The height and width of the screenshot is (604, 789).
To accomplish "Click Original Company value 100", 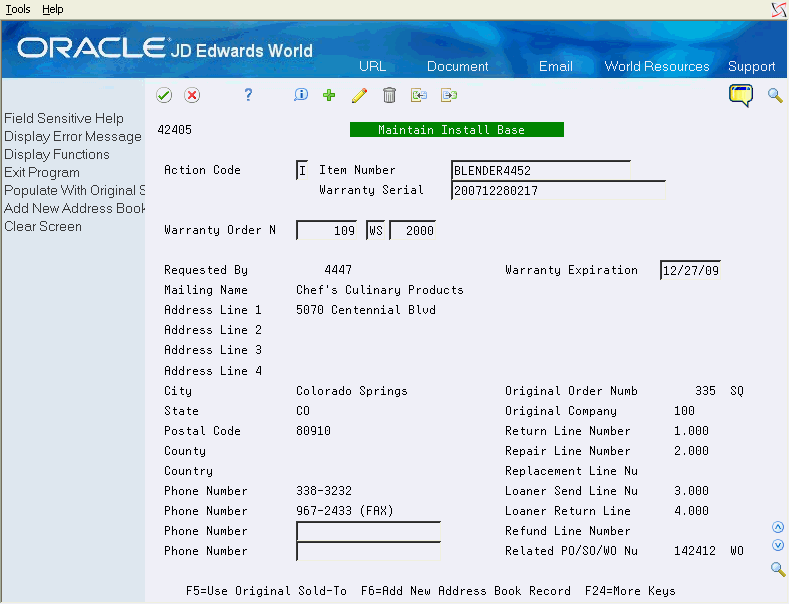I will coord(684,411).
